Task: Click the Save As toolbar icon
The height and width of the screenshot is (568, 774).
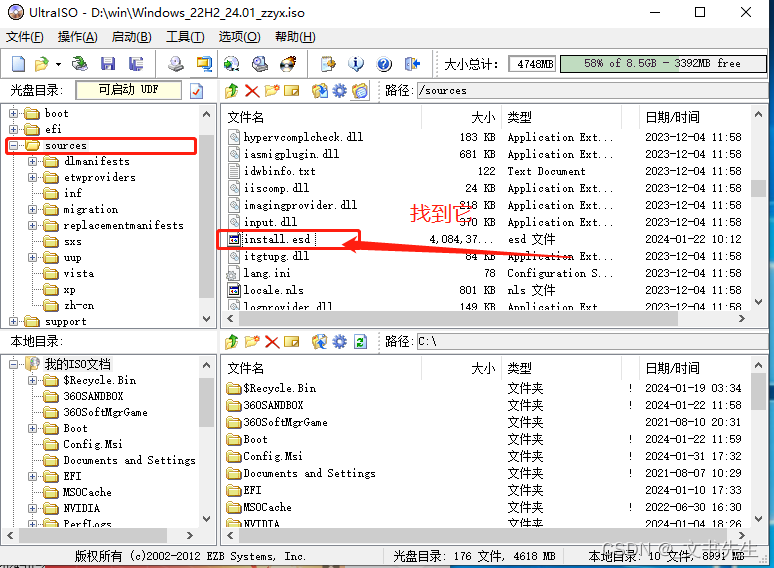Action: (x=136, y=64)
